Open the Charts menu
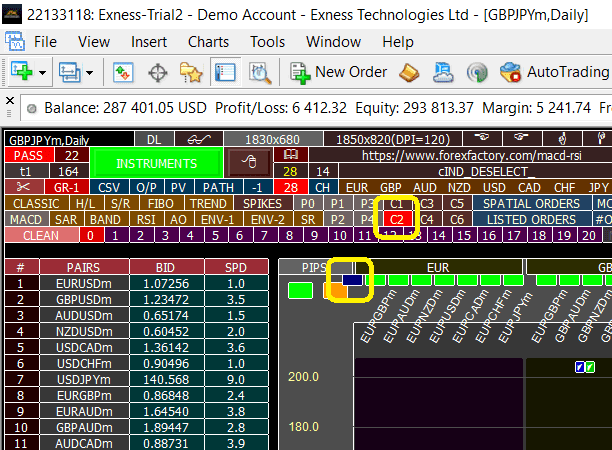 coord(208,42)
